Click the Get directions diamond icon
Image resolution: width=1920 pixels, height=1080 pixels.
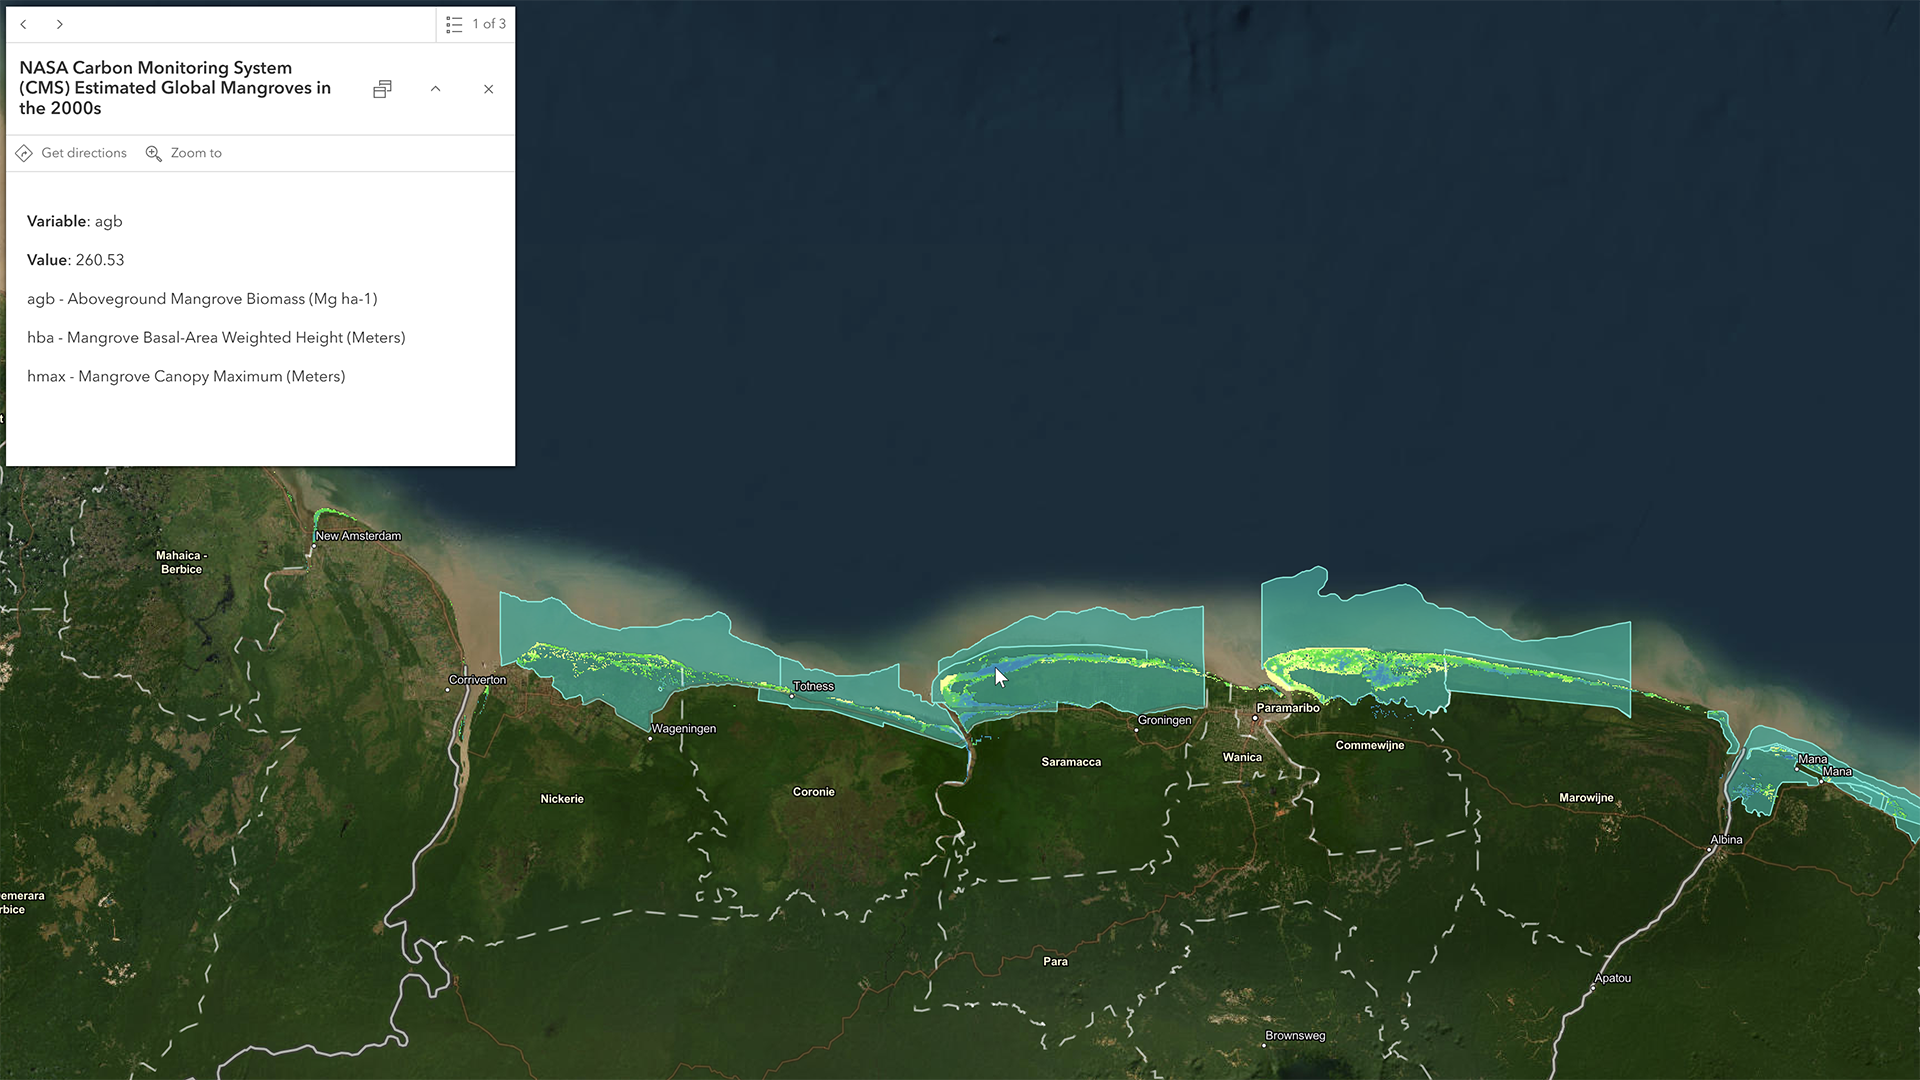[24, 153]
